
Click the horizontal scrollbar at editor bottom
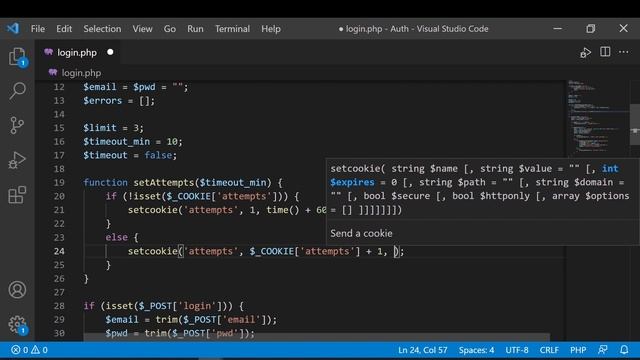316,337
